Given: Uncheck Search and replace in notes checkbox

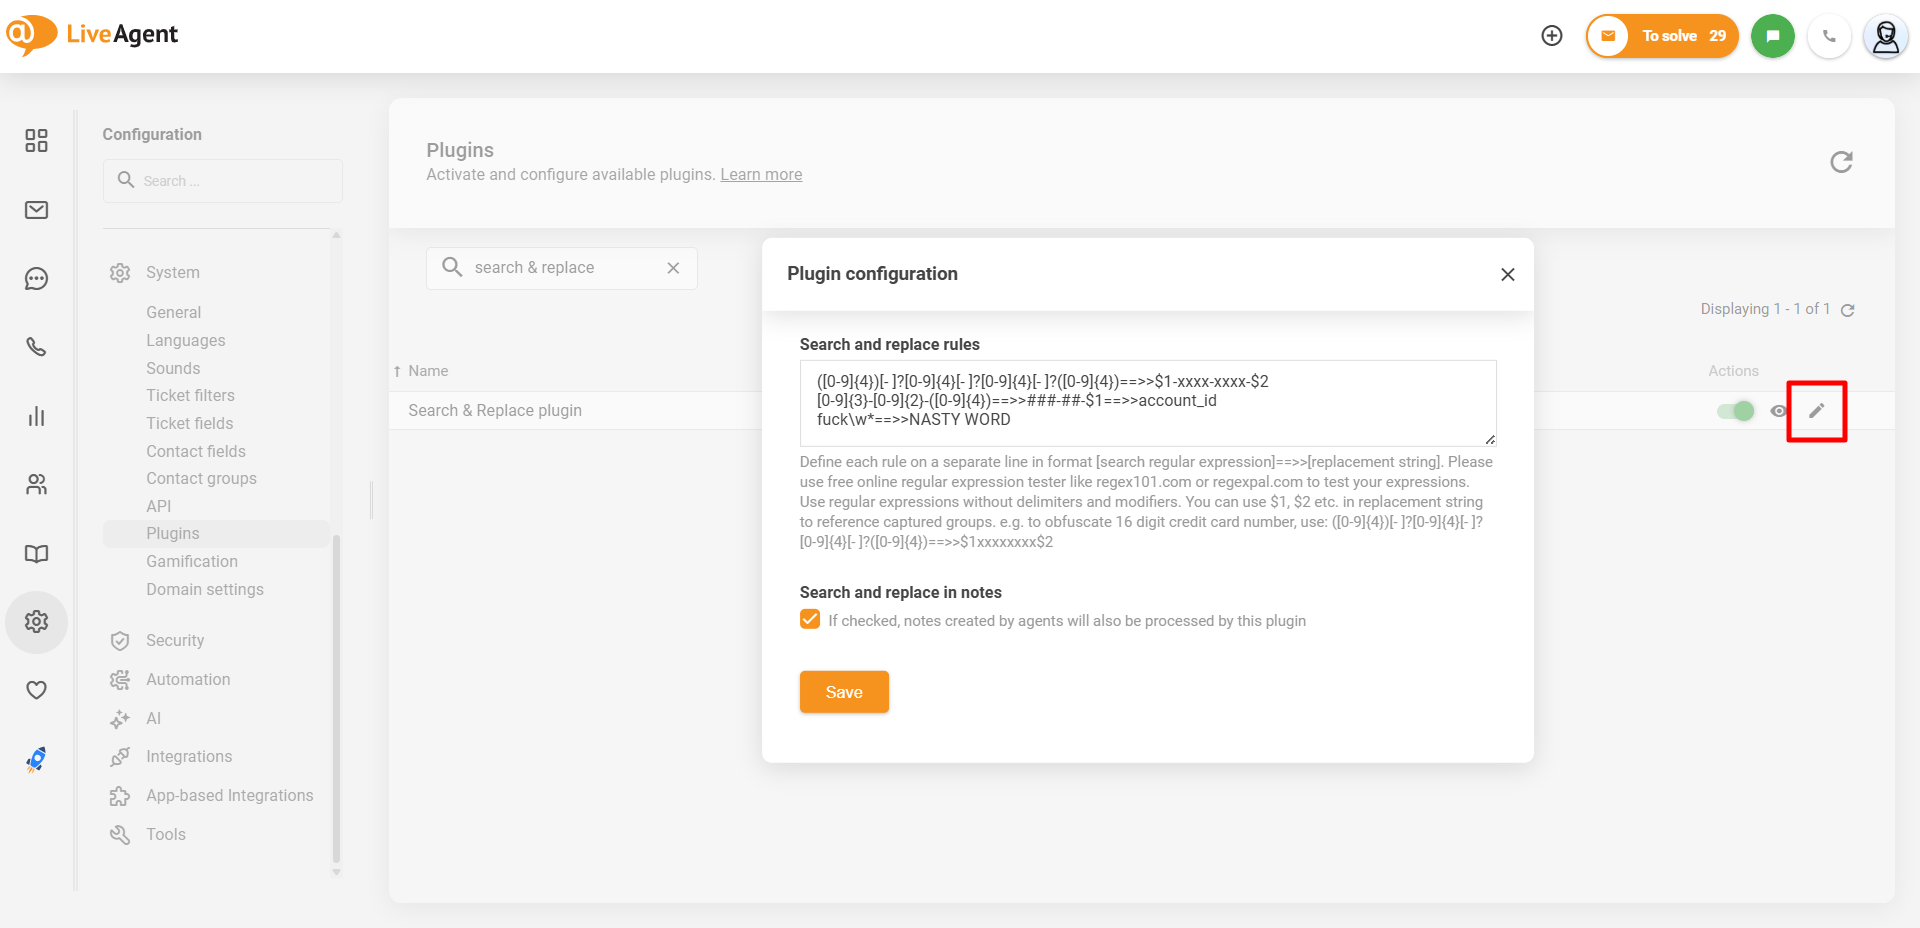Looking at the screenshot, I should [x=810, y=620].
